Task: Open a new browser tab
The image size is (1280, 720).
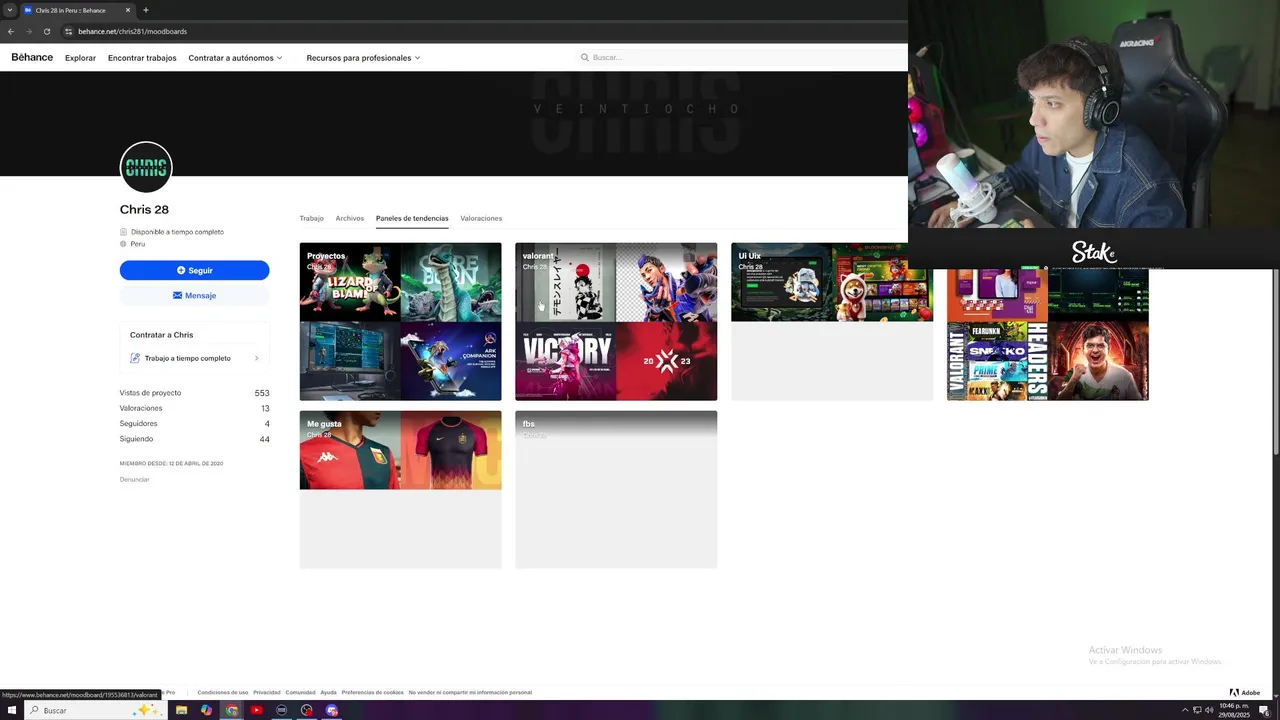Action: pyautogui.click(x=146, y=10)
